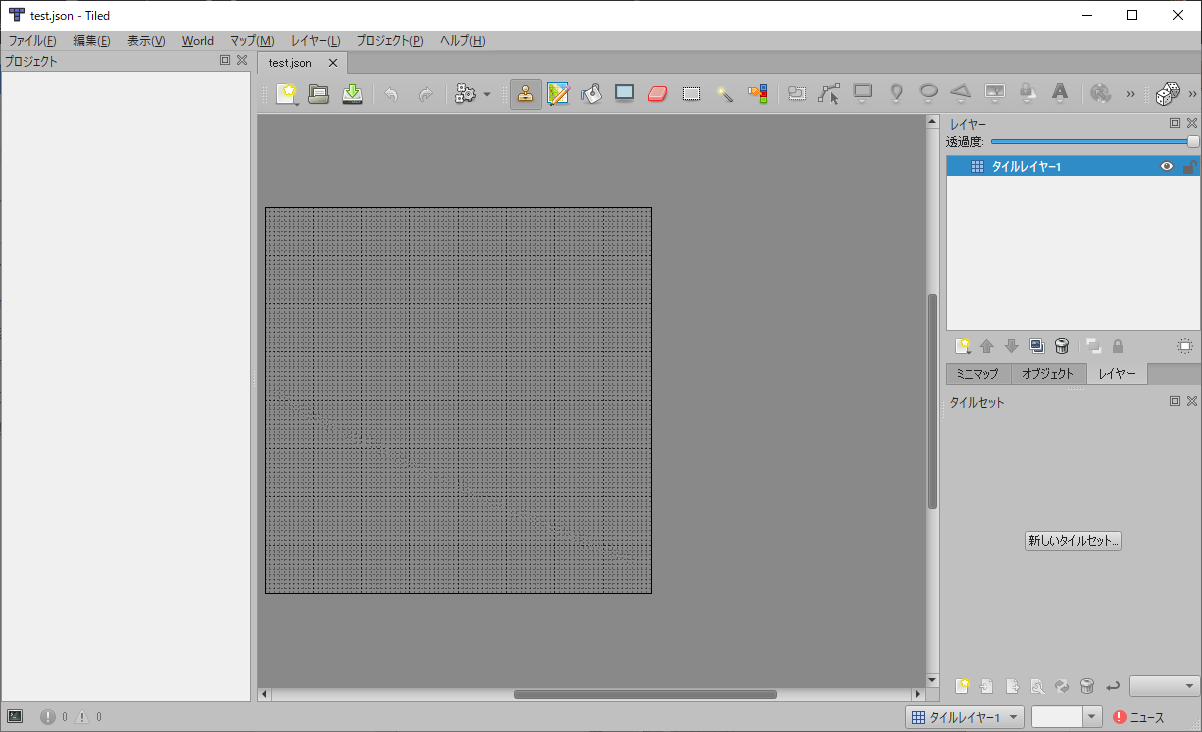The width and height of the screenshot is (1202, 732).
Task: Open the console icon in the status bar
Action: click(x=15, y=716)
